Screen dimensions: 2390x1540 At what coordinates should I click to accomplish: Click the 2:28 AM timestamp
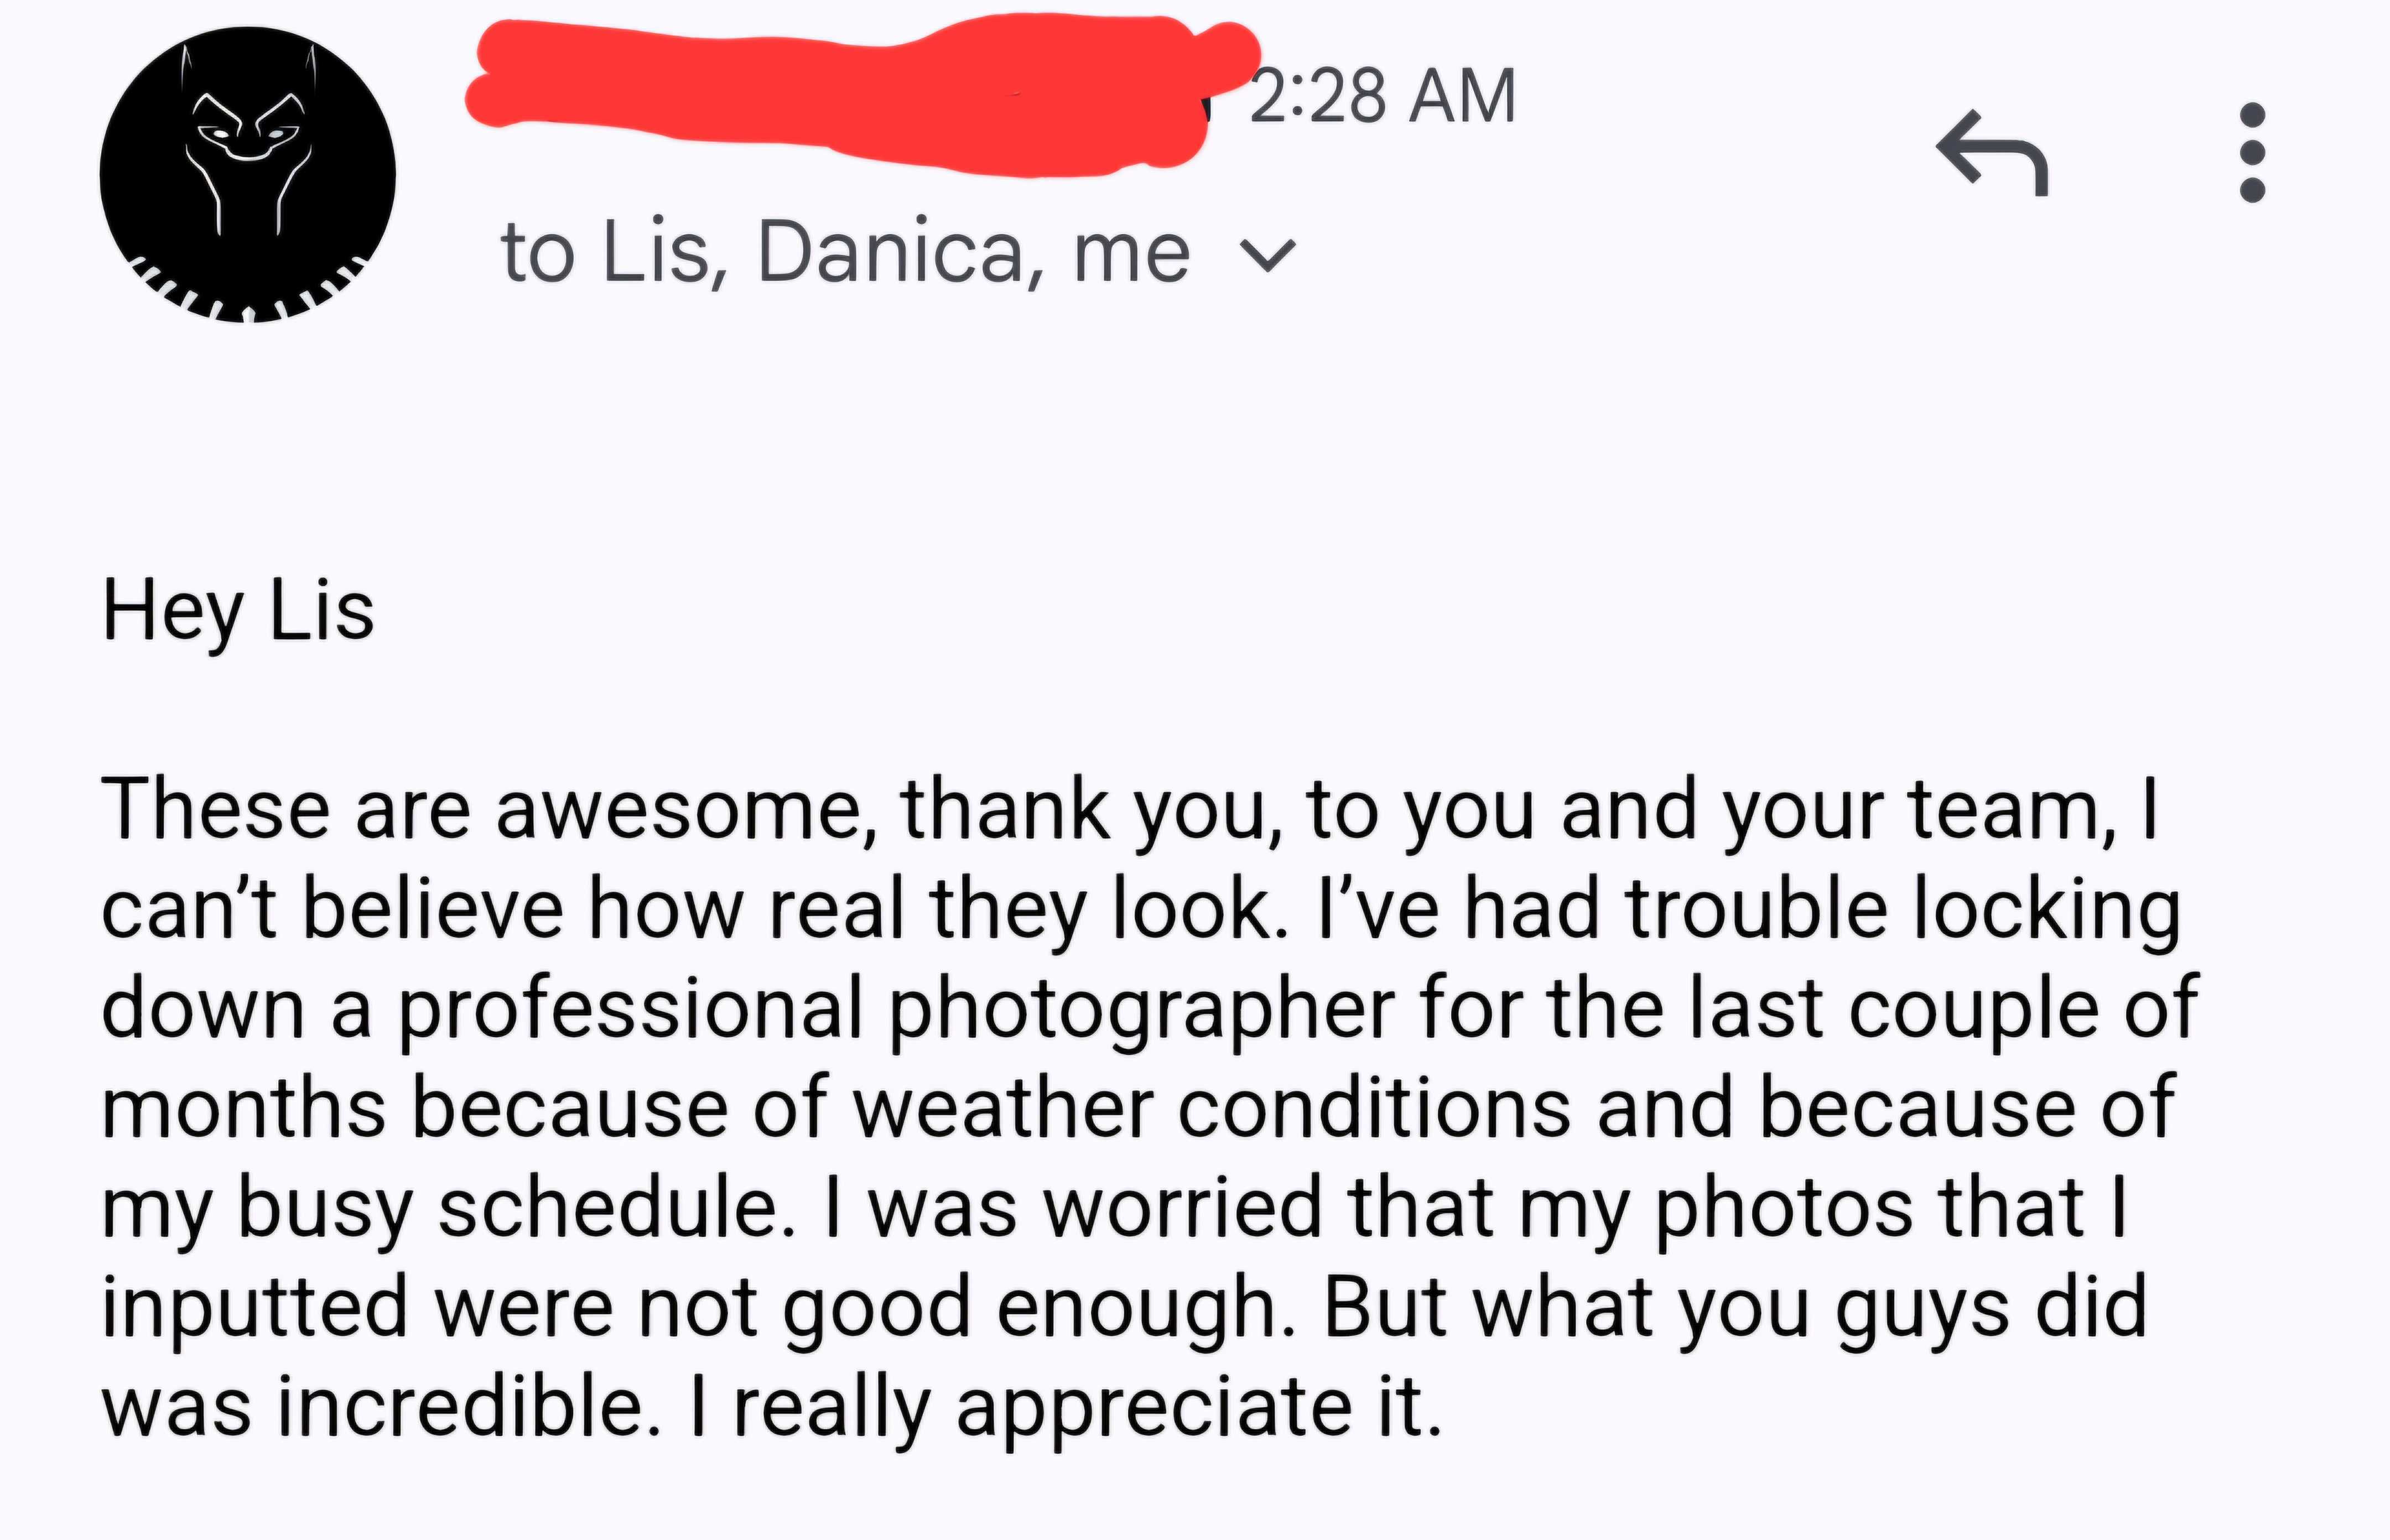click(x=1382, y=98)
